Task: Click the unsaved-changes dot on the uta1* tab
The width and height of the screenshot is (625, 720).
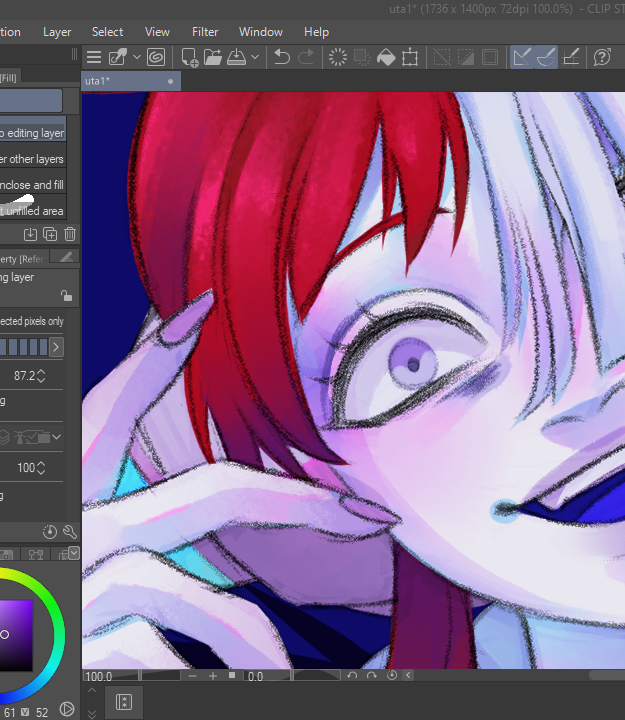Action: click(170, 81)
